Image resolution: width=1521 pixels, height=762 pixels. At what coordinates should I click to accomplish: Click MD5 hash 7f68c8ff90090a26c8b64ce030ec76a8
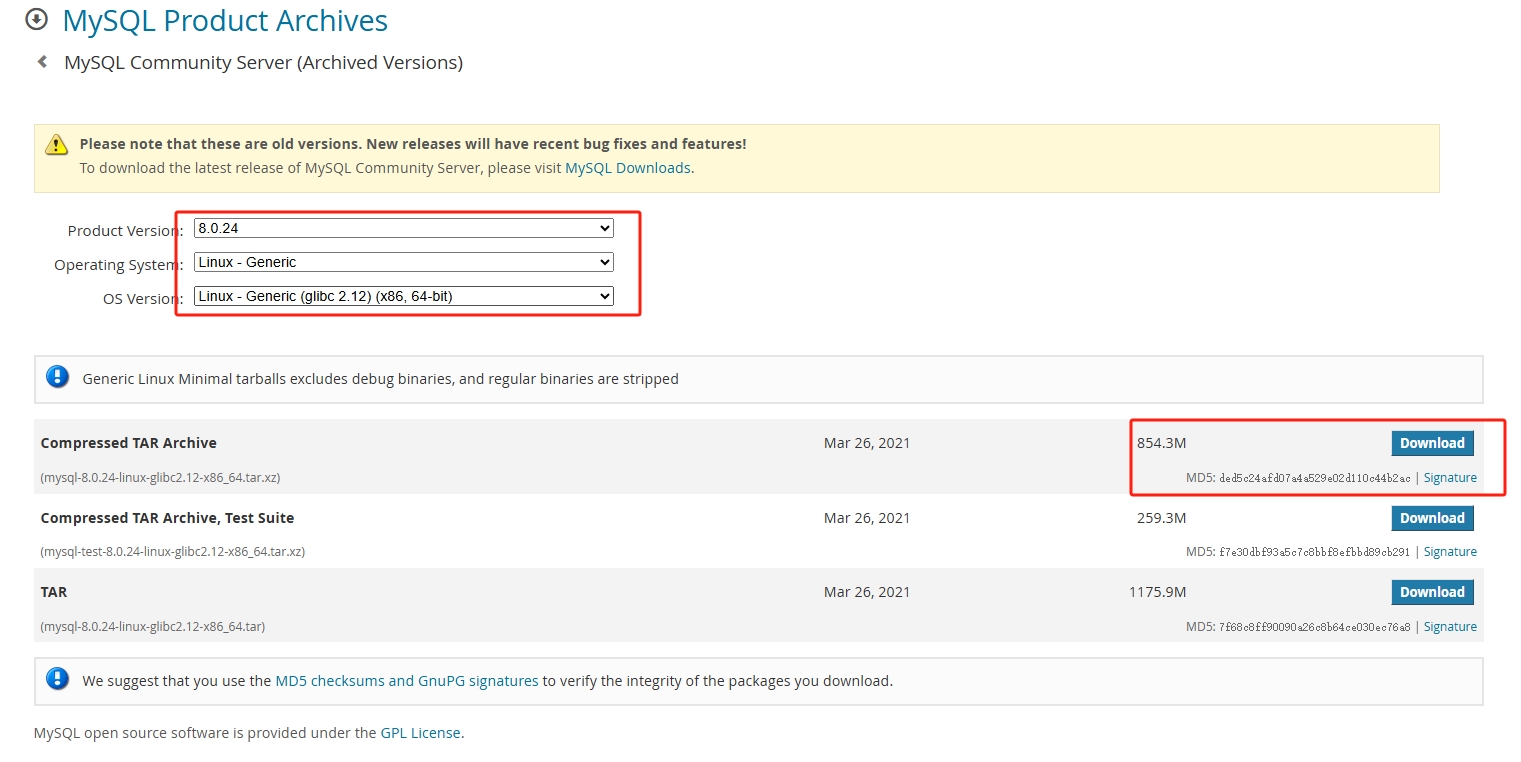pos(1315,627)
